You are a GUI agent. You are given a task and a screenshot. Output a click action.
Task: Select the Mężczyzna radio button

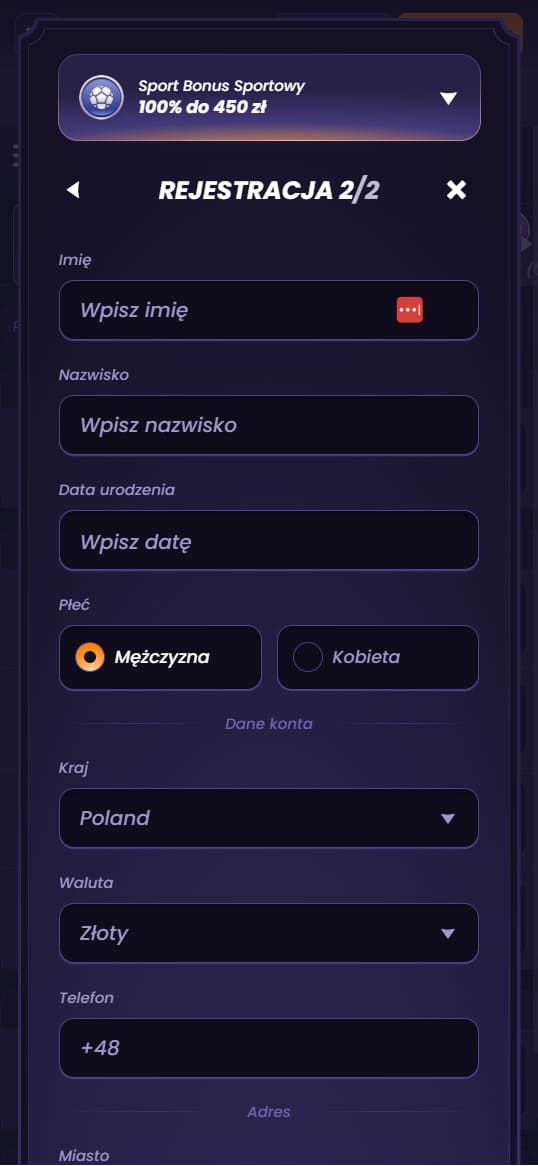[x=90, y=657]
